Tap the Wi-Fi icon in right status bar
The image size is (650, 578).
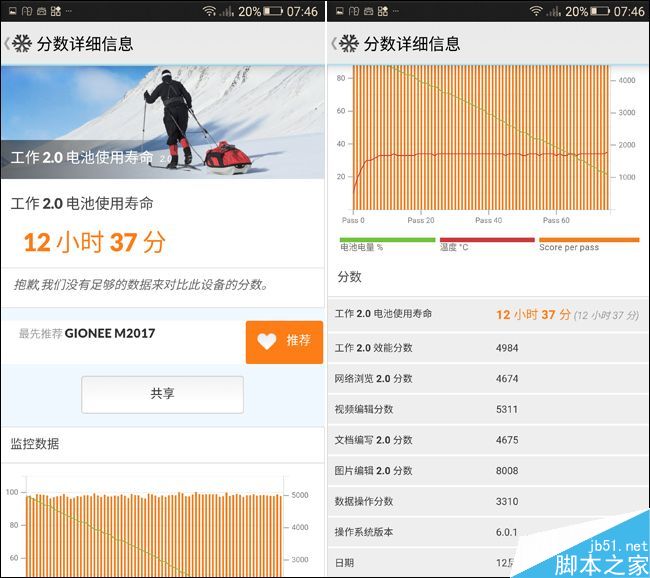536,11
